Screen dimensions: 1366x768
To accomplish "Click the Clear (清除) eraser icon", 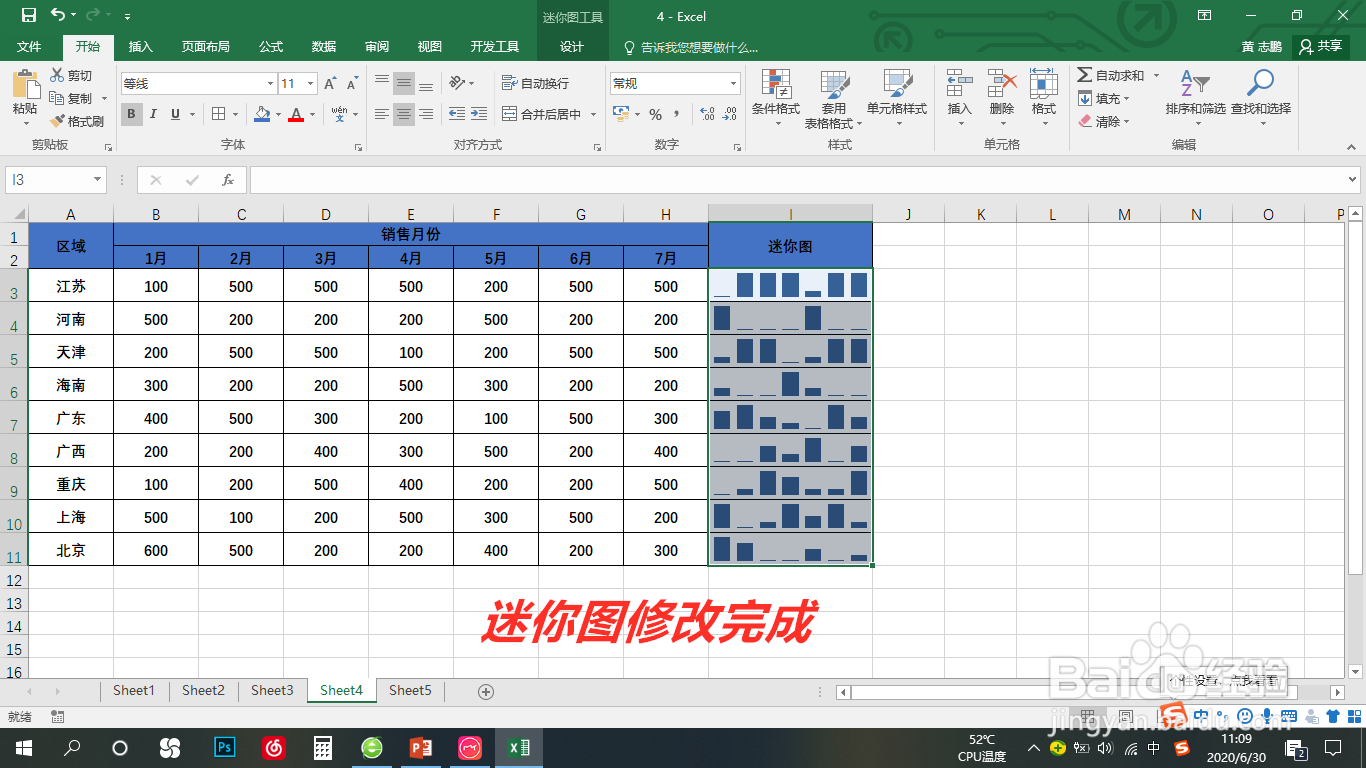I will pos(1085,121).
